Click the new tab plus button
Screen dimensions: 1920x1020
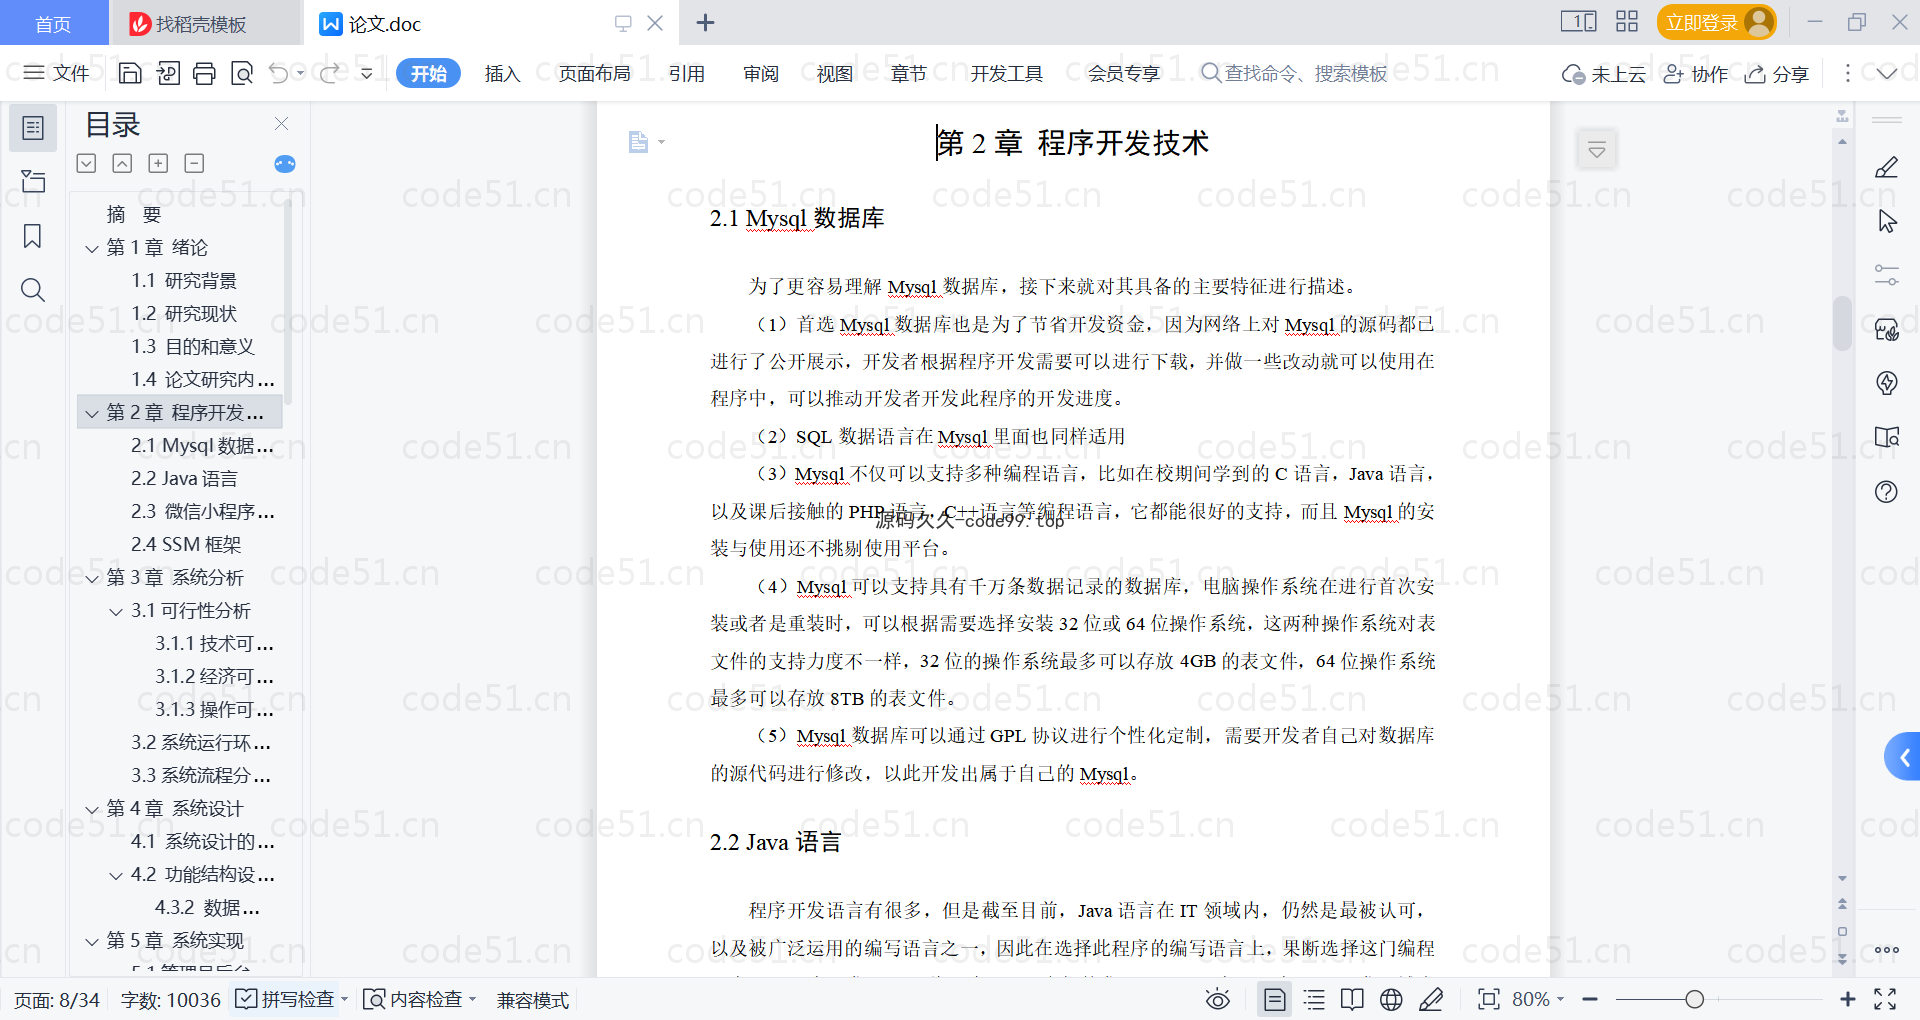pyautogui.click(x=705, y=22)
